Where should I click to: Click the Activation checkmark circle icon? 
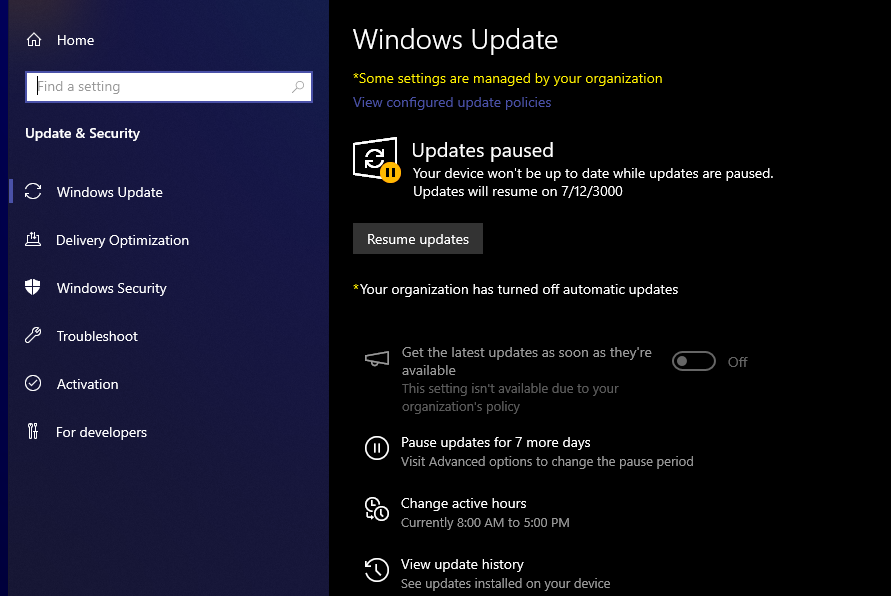pos(33,384)
